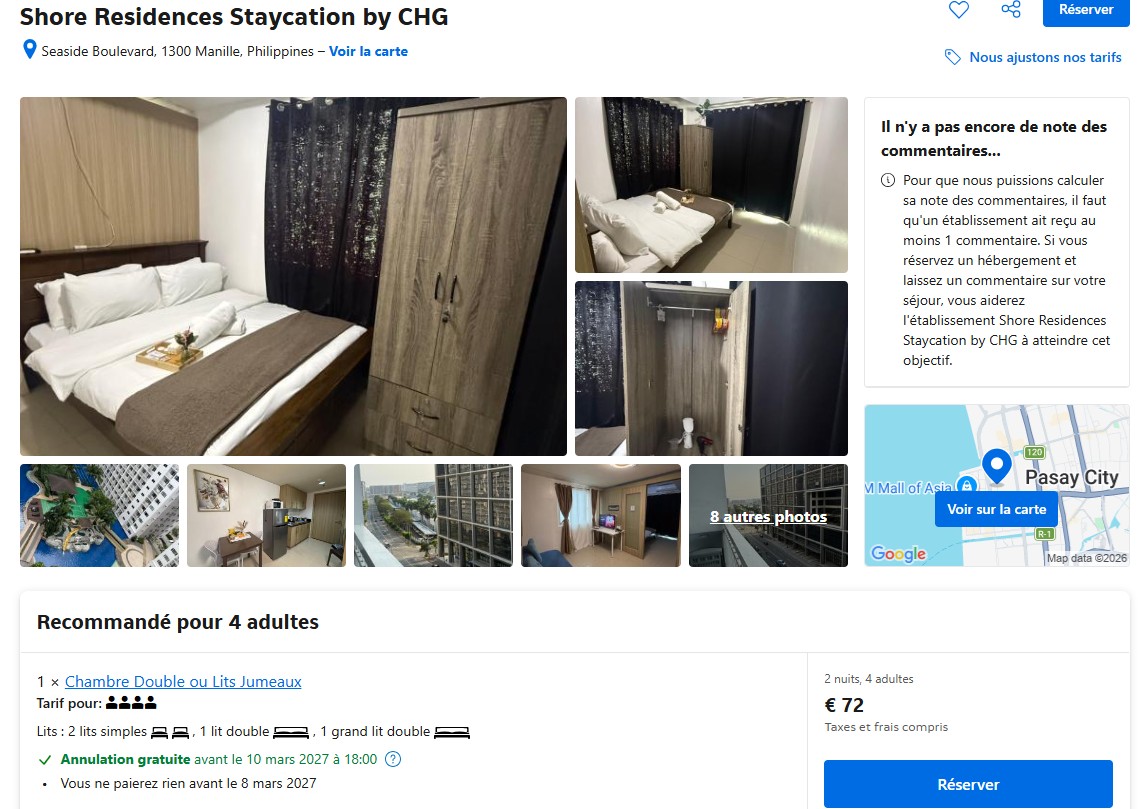Save property with the heart icon
The width and height of the screenshot is (1138, 809).
point(959,9)
